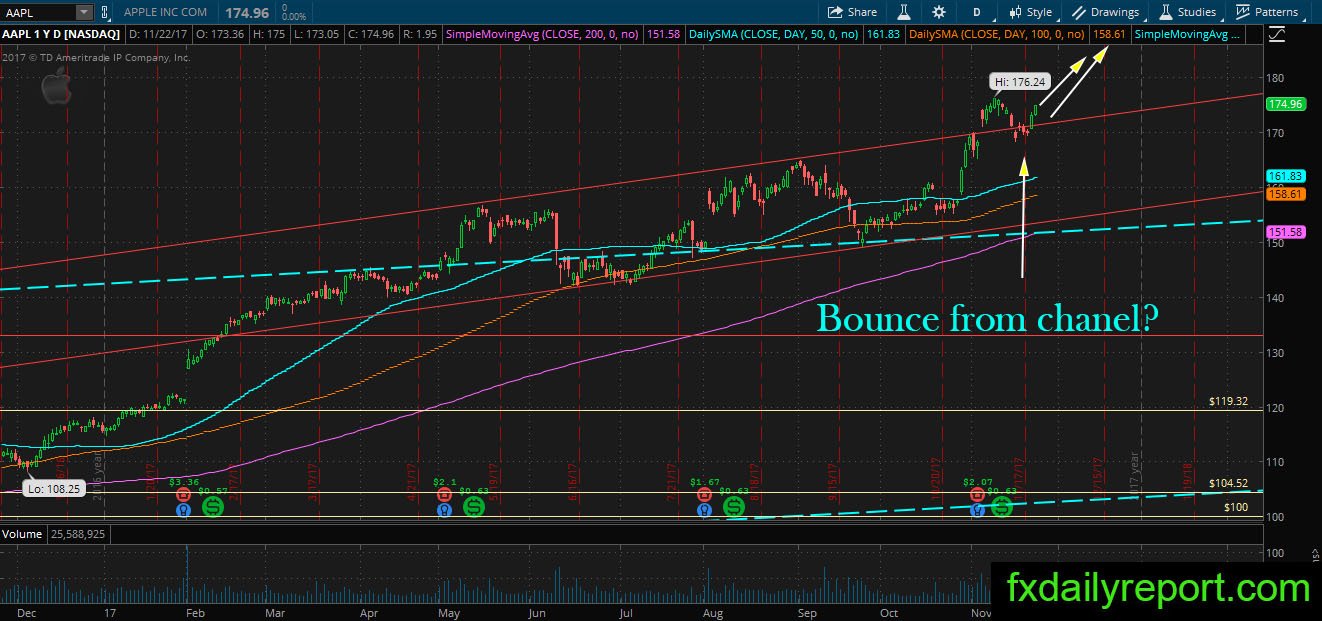Click the Volume study label
This screenshot has width=1322, height=621.
[x=22, y=534]
